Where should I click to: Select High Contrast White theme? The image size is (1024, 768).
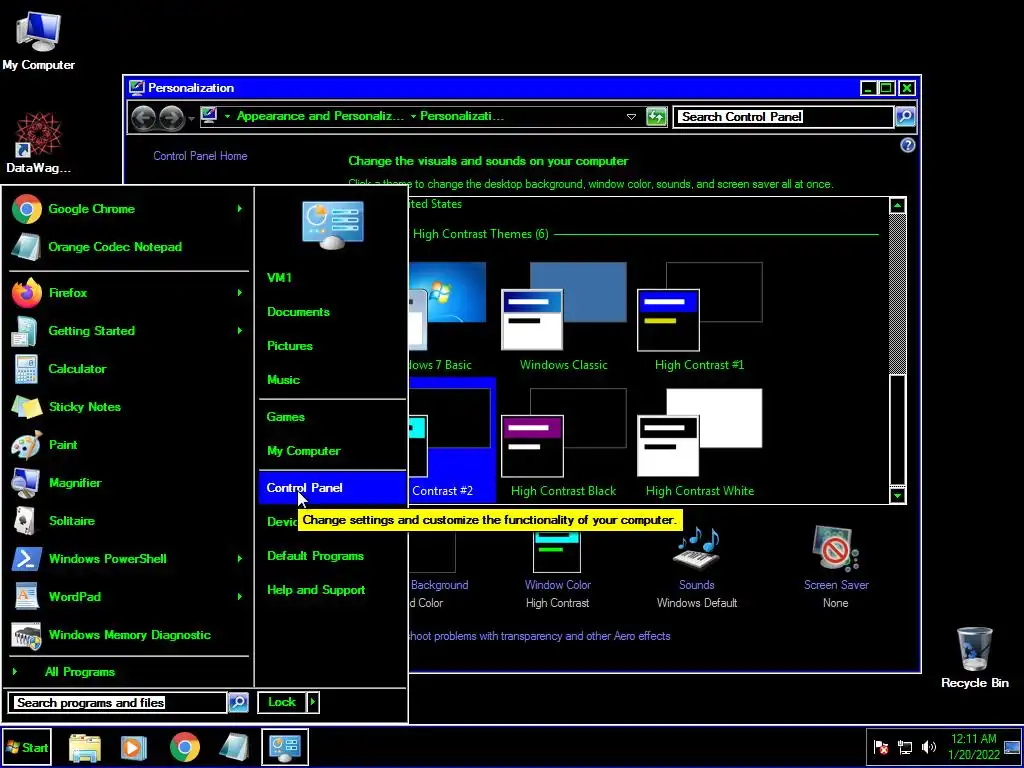[699, 443]
